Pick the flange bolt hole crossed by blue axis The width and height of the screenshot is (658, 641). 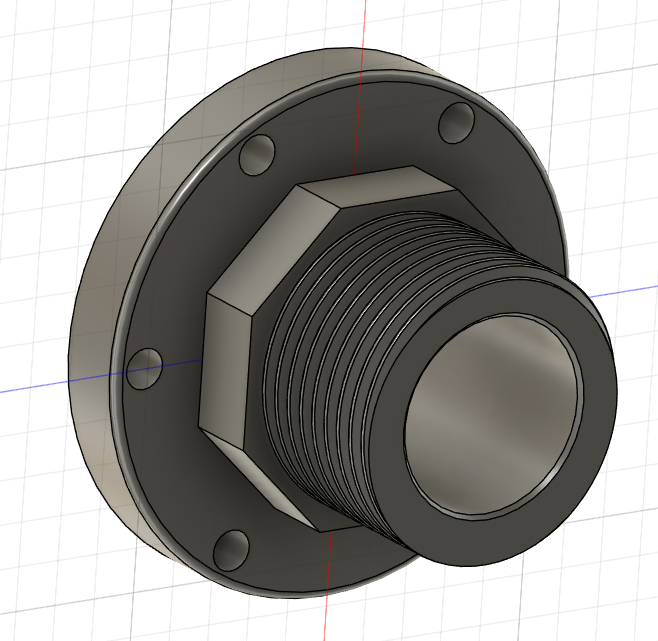click(144, 369)
